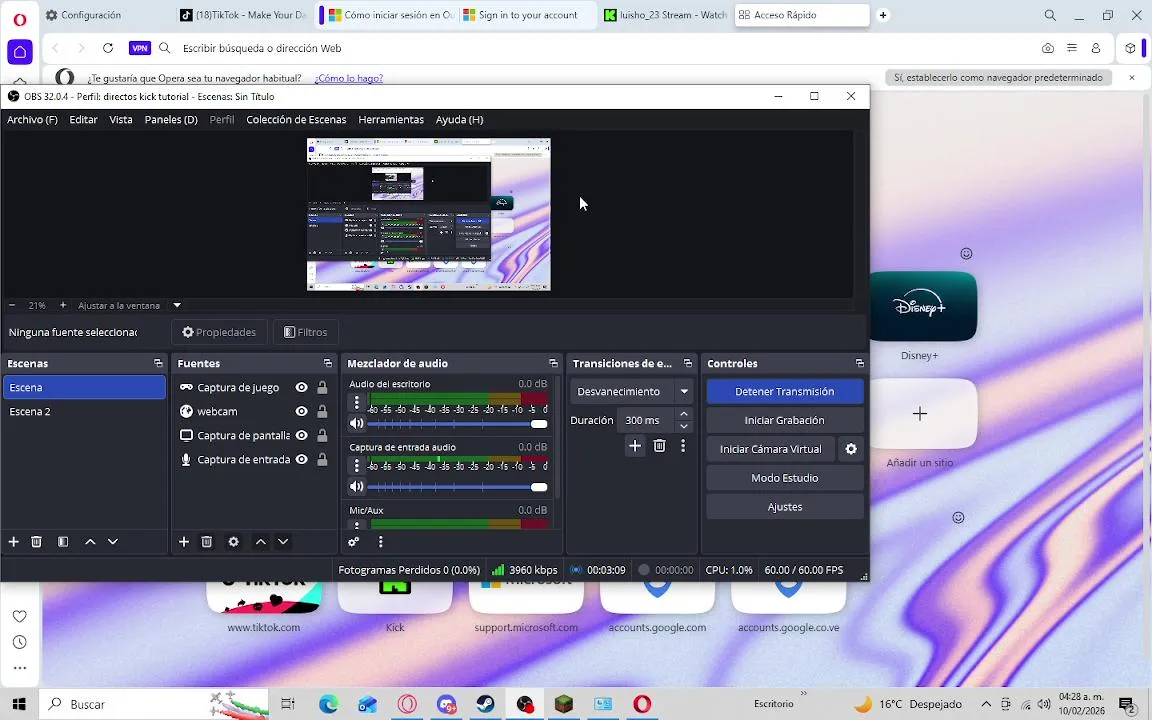The width and height of the screenshot is (1152, 720).
Task: Open Audio del escritorio options dots
Action: click(357, 402)
